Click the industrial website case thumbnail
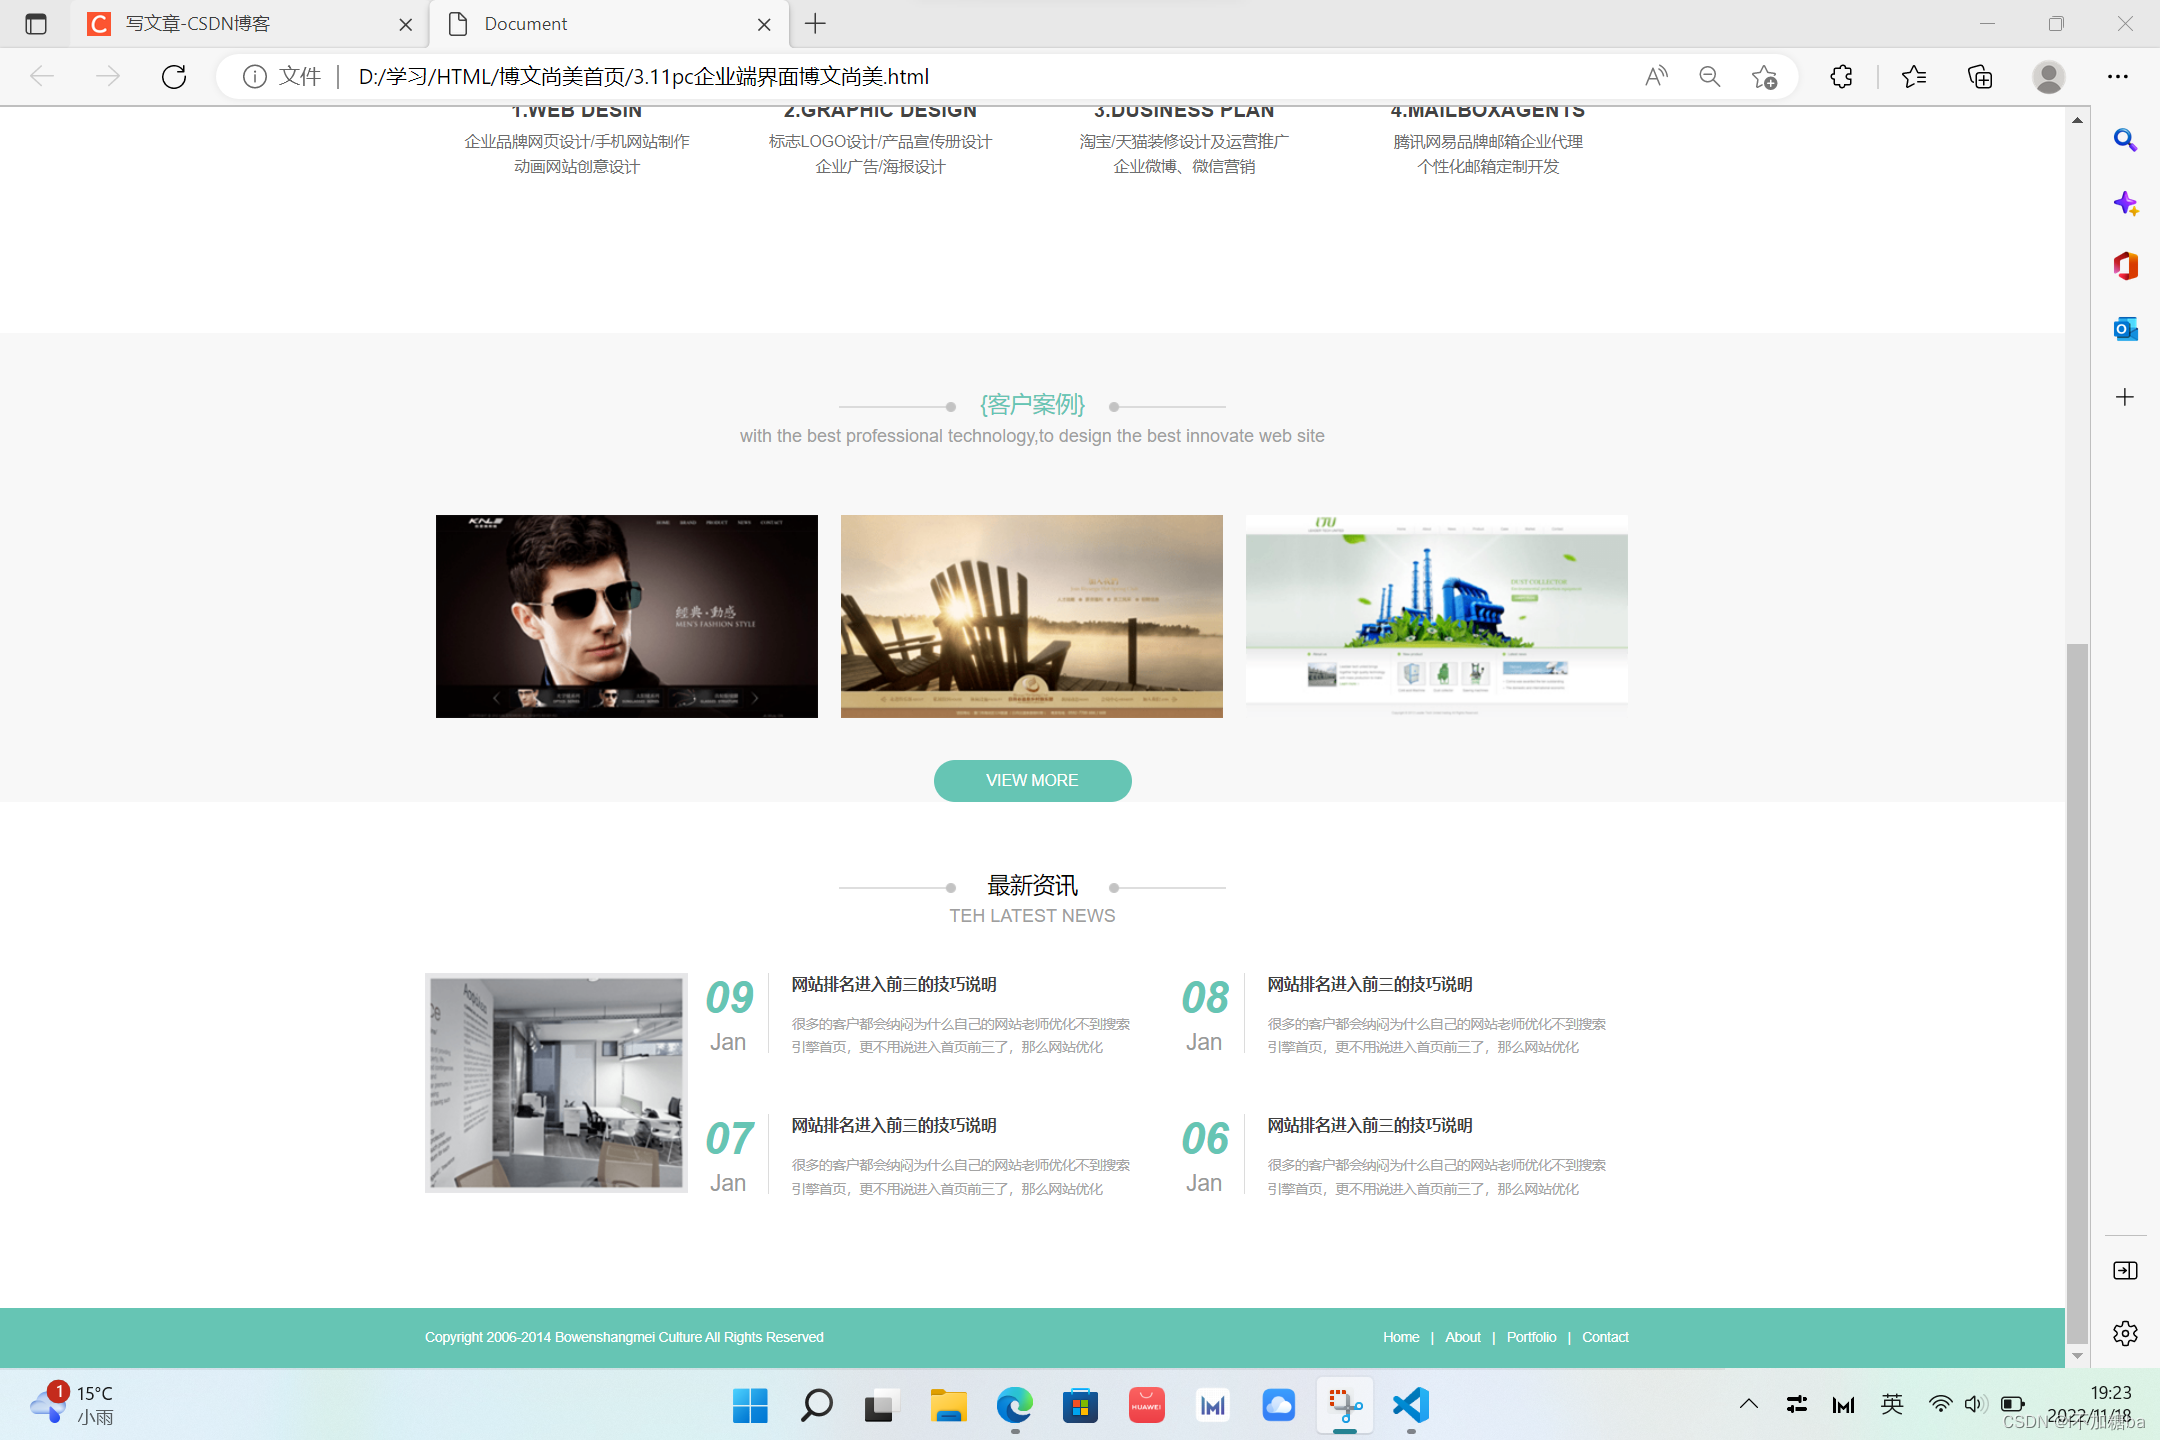 pos(1435,616)
